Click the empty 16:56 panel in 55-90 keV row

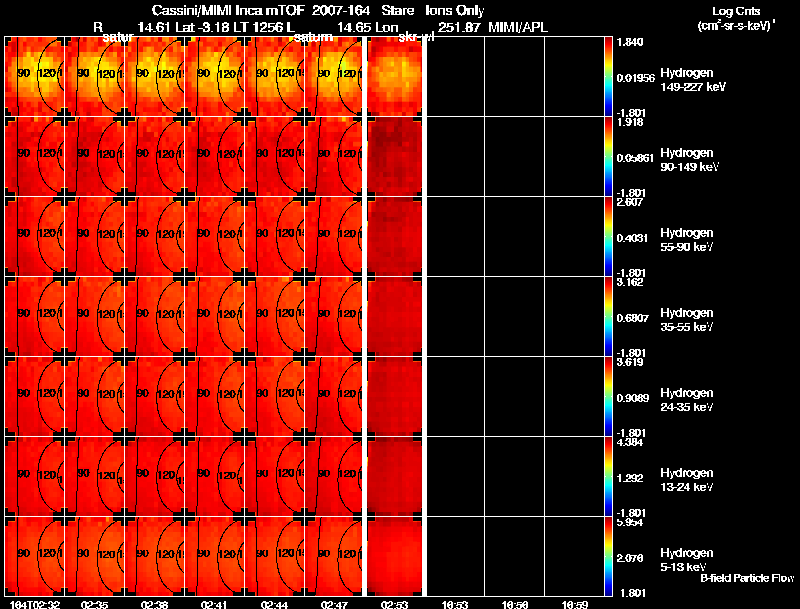tap(515, 237)
